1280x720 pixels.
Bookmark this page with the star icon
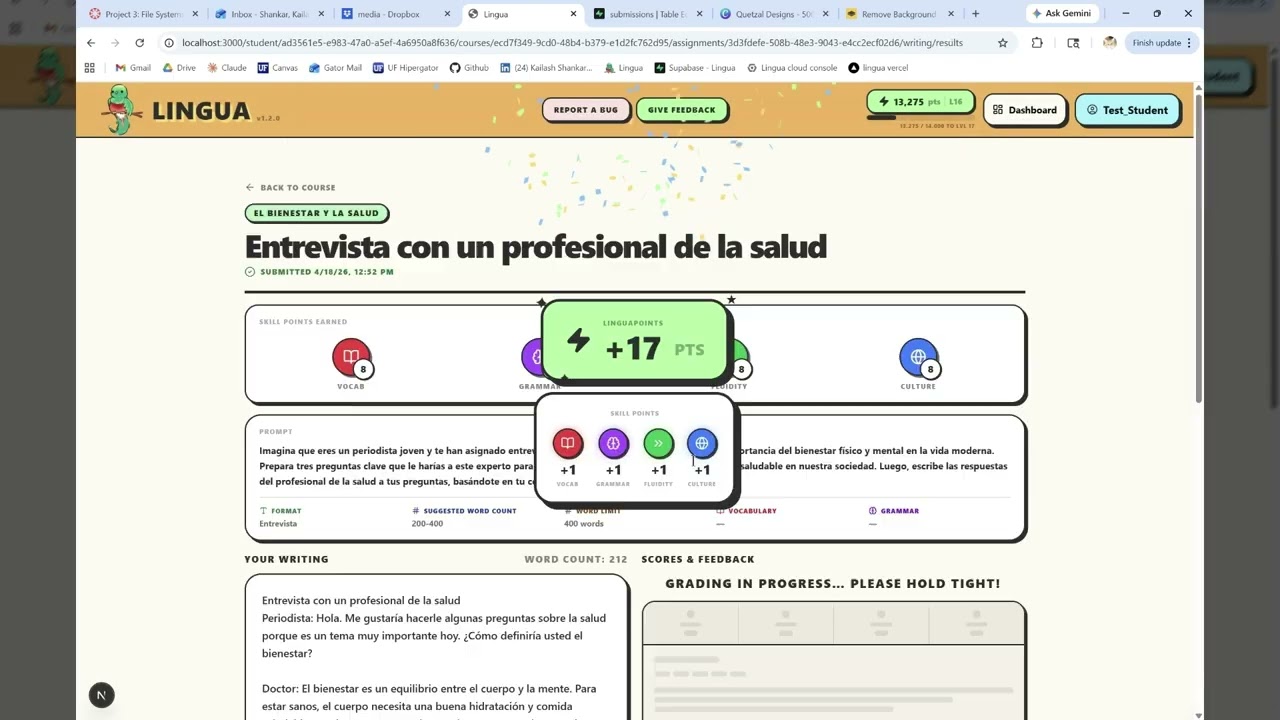[x=1002, y=43]
